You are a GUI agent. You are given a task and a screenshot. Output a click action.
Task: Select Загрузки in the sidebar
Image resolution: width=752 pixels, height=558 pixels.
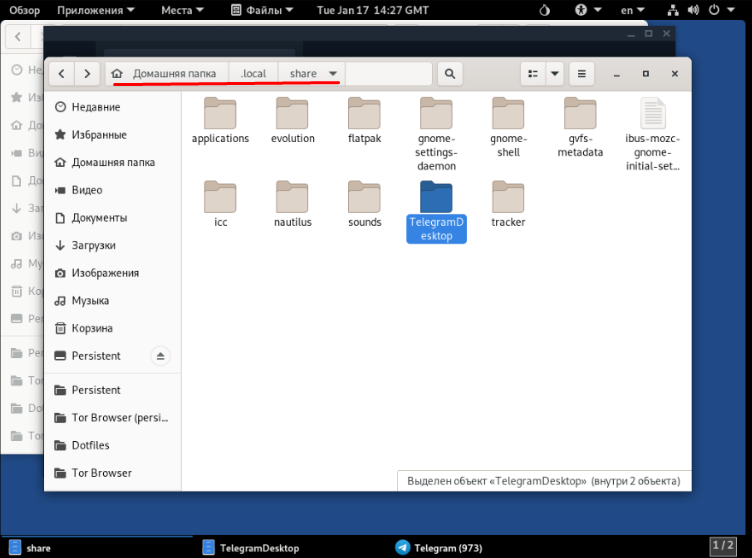[x=93, y=245]
